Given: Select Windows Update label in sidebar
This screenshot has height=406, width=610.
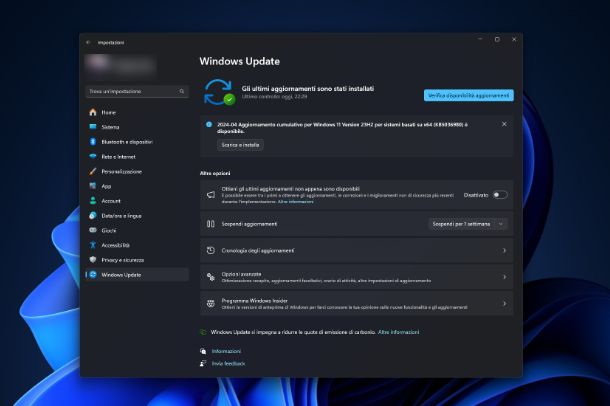Looking at the screenshot, I should pyautogui.click(x=121, y=275).
